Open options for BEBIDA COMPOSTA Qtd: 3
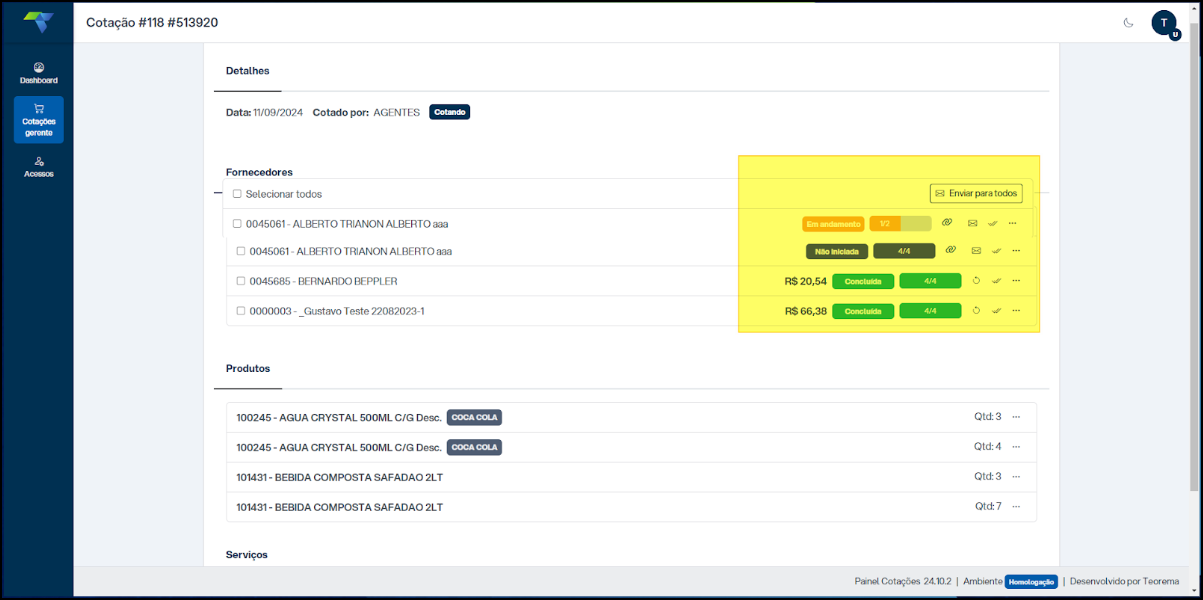 click(1017, 477)
